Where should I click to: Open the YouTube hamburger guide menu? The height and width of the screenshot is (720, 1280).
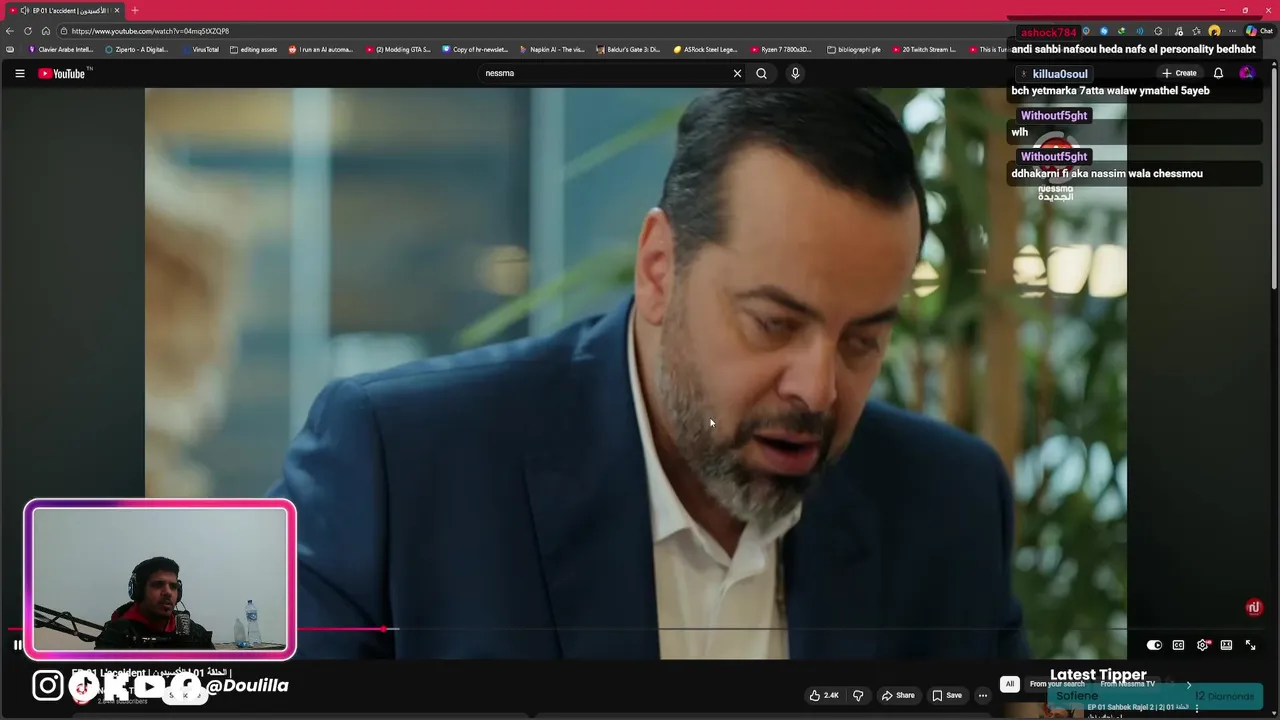point(19,73)
